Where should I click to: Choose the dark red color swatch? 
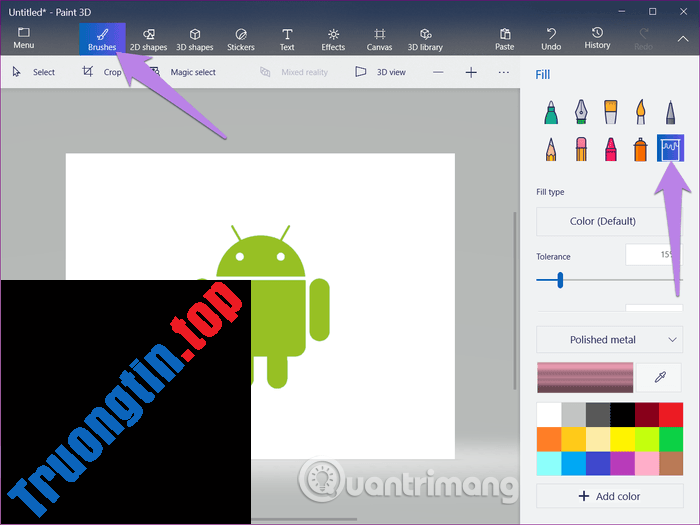(x=646, y=415)
